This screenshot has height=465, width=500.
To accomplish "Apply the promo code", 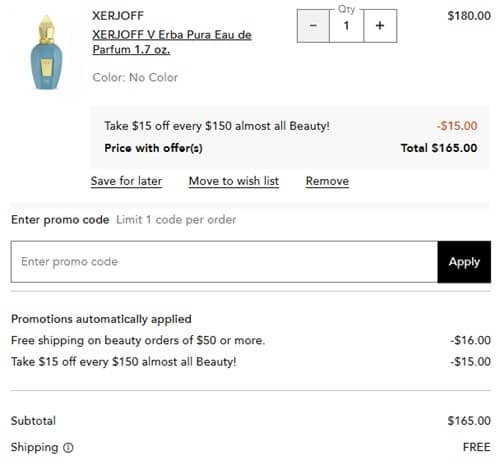I will tap(464, 262).
